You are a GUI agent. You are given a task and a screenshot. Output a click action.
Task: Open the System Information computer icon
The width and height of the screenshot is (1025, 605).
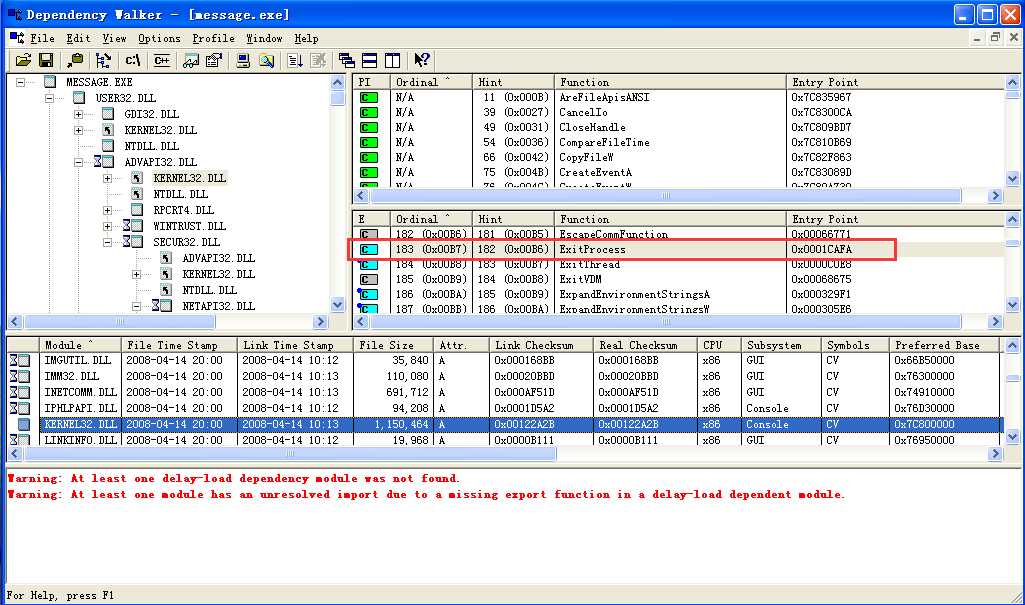point(243,61)
